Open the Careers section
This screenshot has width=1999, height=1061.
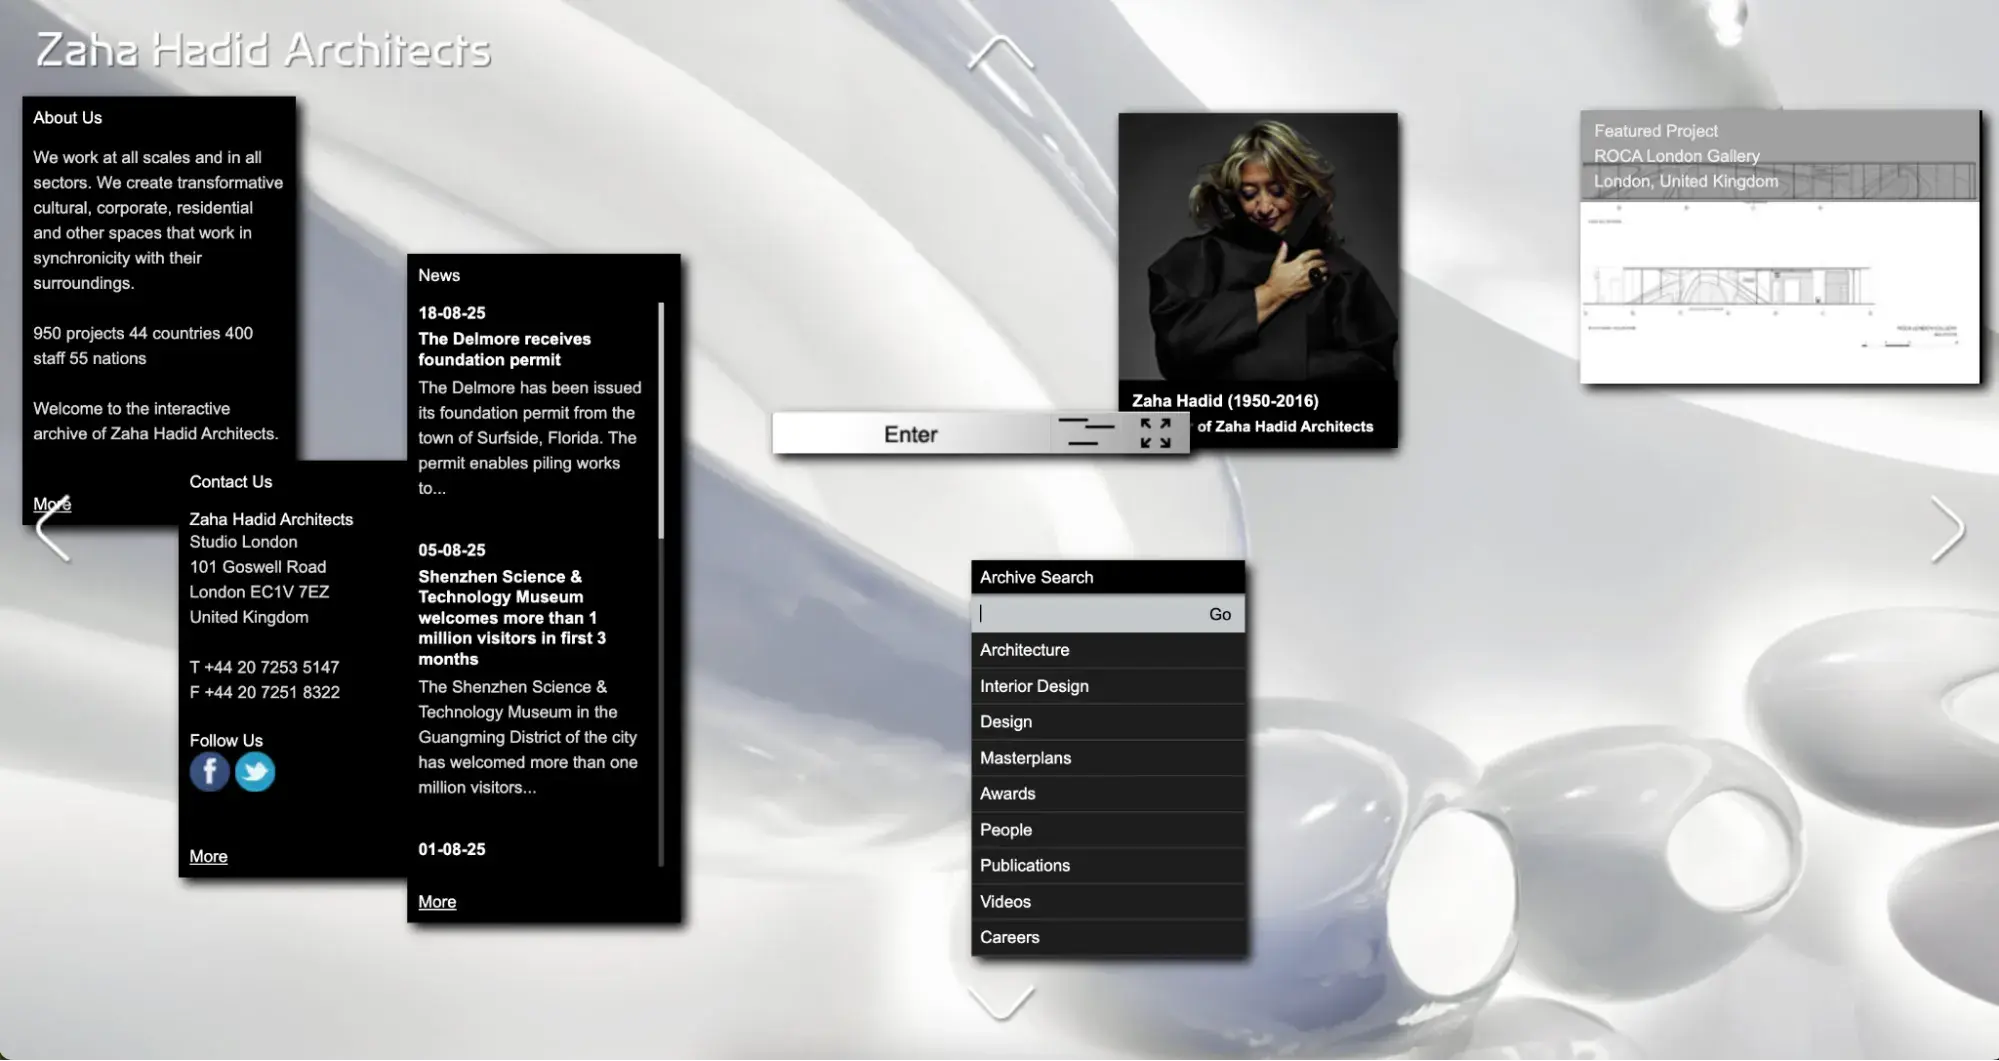point(1009,937)
